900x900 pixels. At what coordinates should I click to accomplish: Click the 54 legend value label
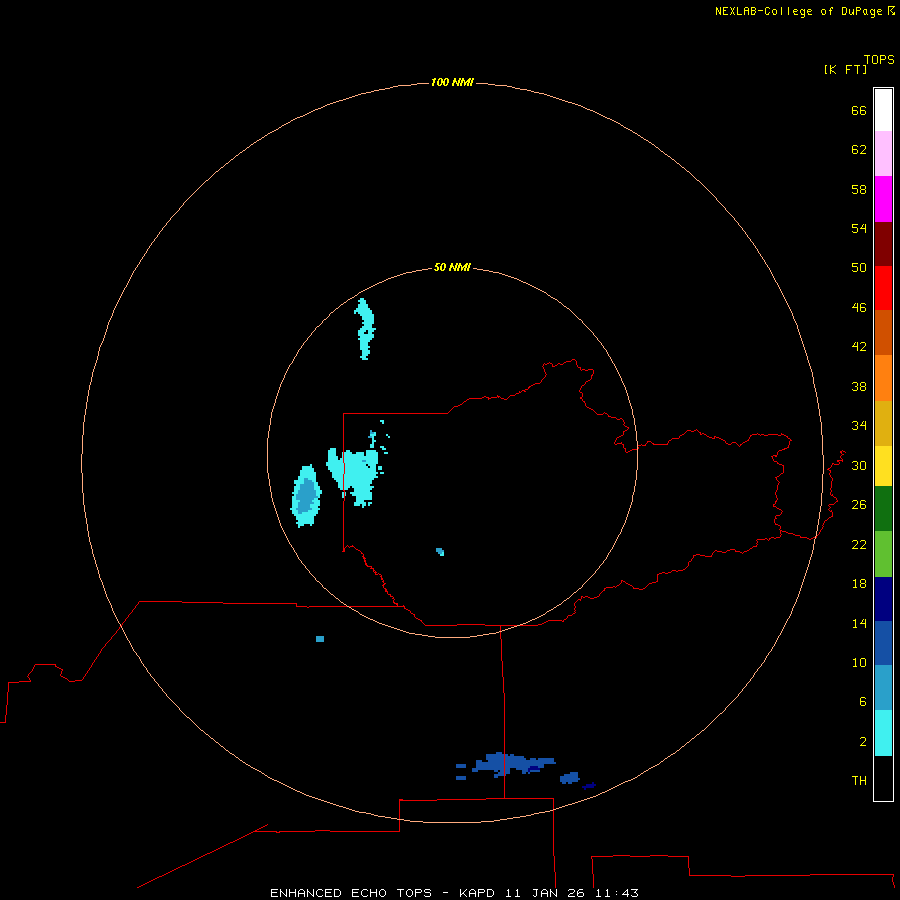(x=859, y=228)
